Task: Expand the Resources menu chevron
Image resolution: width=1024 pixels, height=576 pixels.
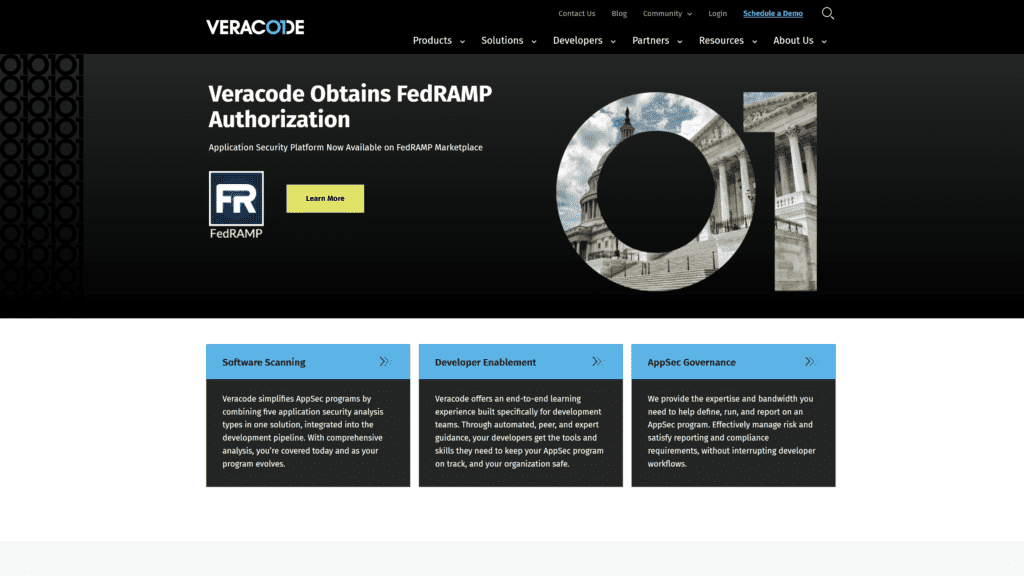Action: (x=755, y=42)
